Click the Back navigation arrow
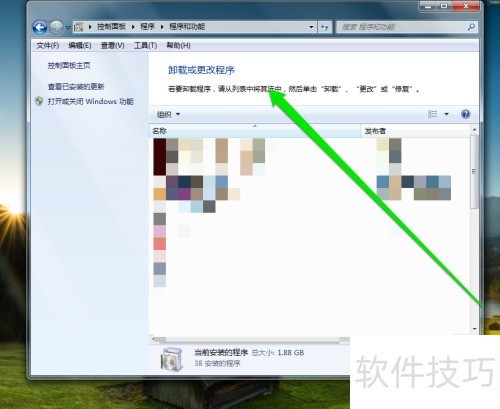Image resolution: width=500 pixels, height=409 pixels. (x=40, y=27)
